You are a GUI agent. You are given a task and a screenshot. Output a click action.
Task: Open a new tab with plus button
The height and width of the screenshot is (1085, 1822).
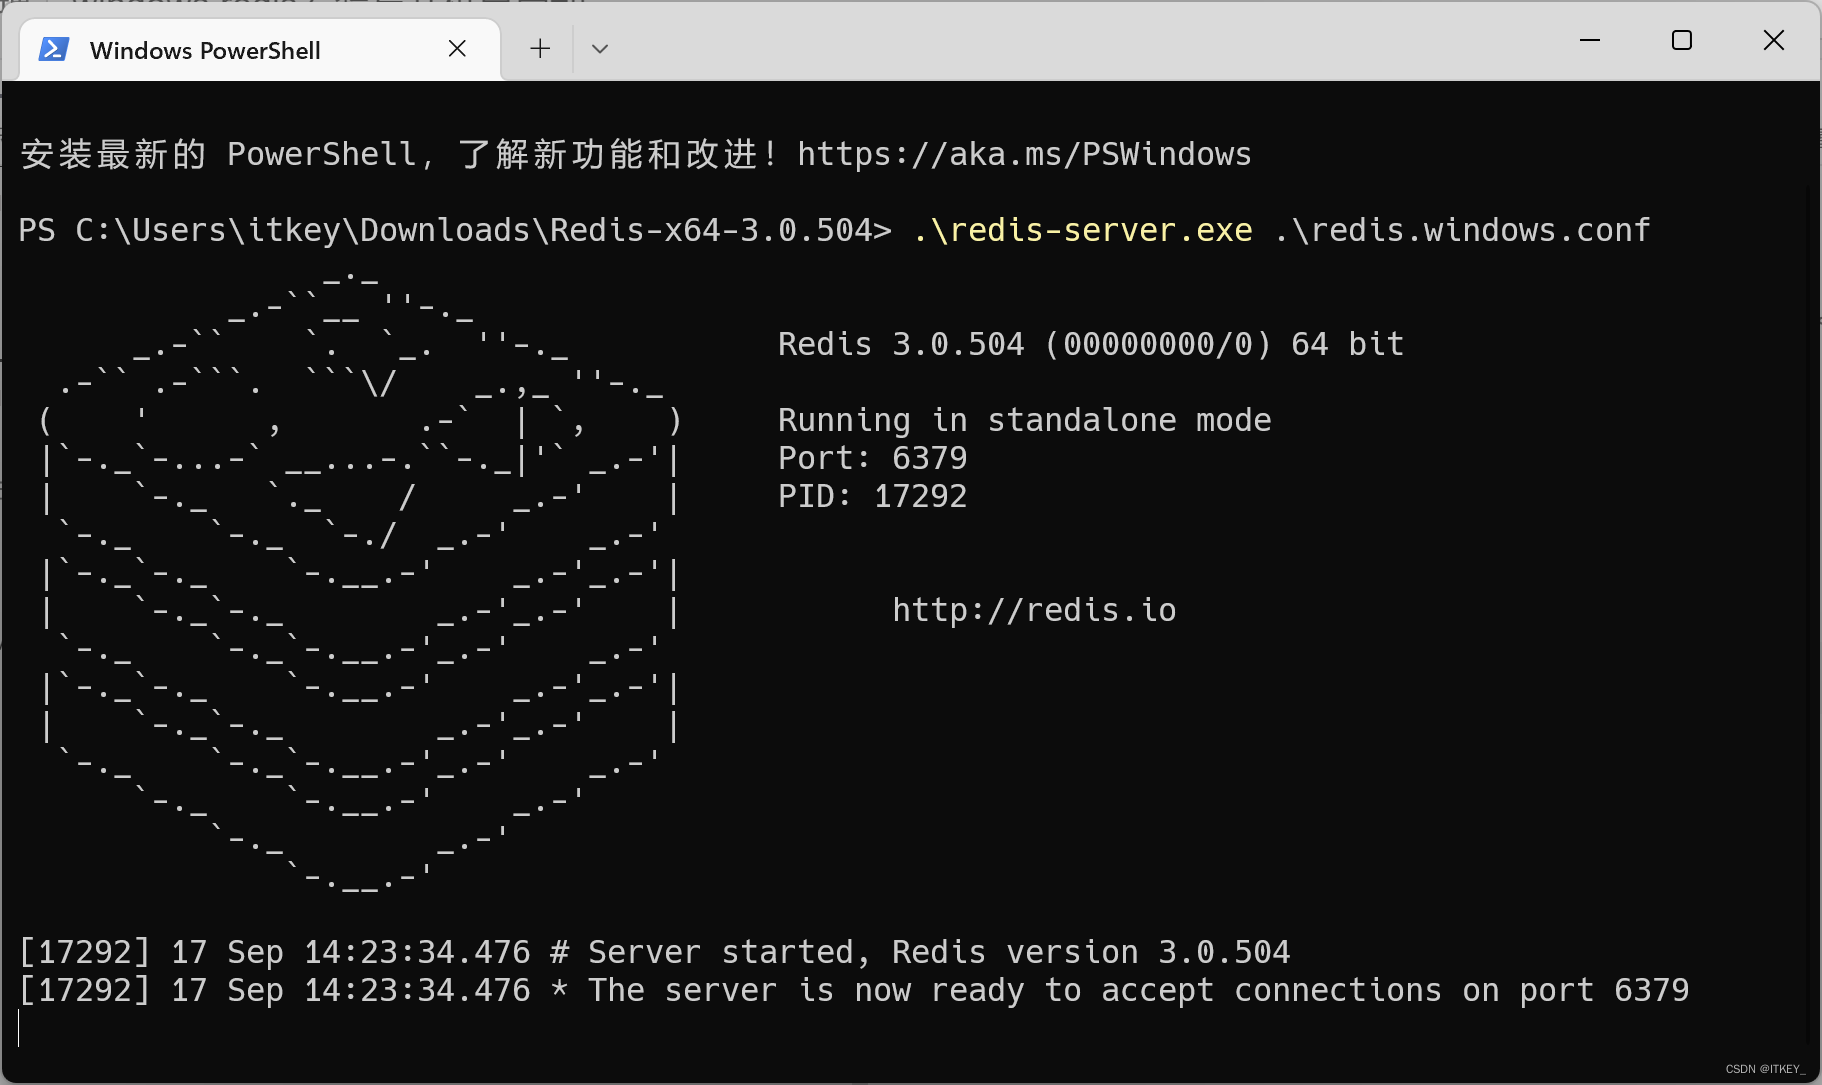tap(540, 48)
